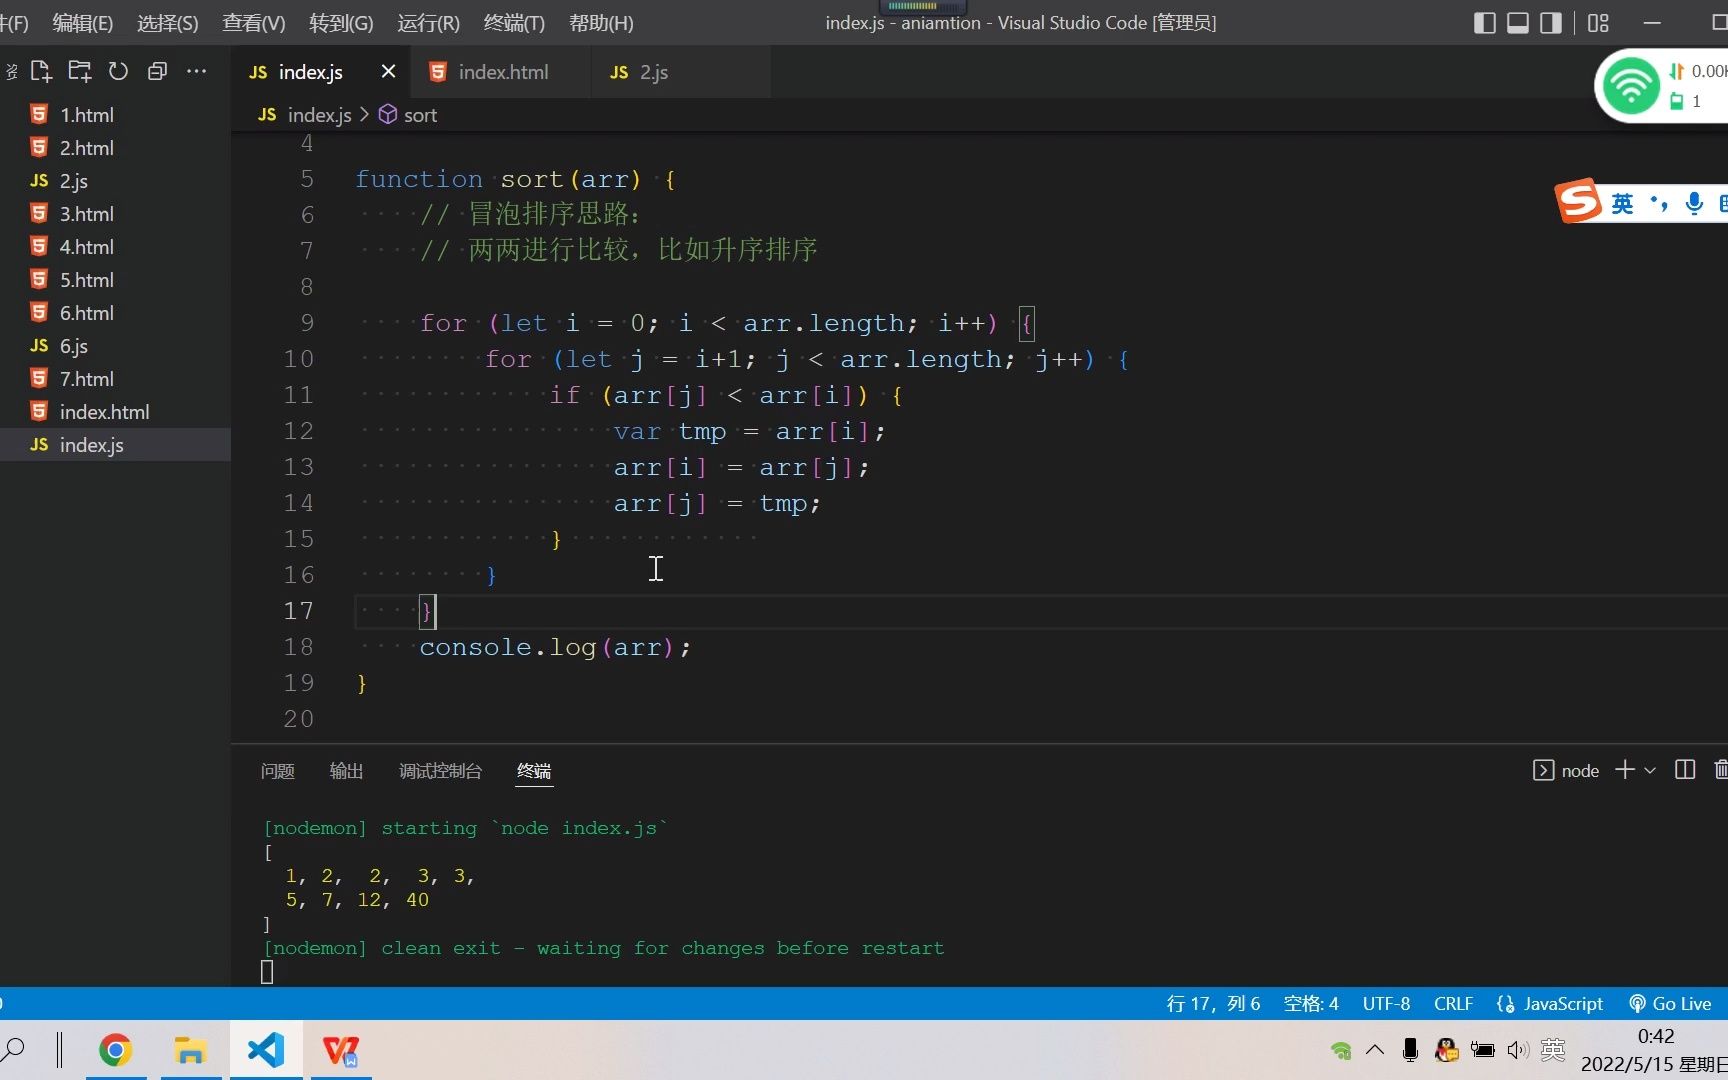Open File Explorer from taskbar

tap(190, 1051)
